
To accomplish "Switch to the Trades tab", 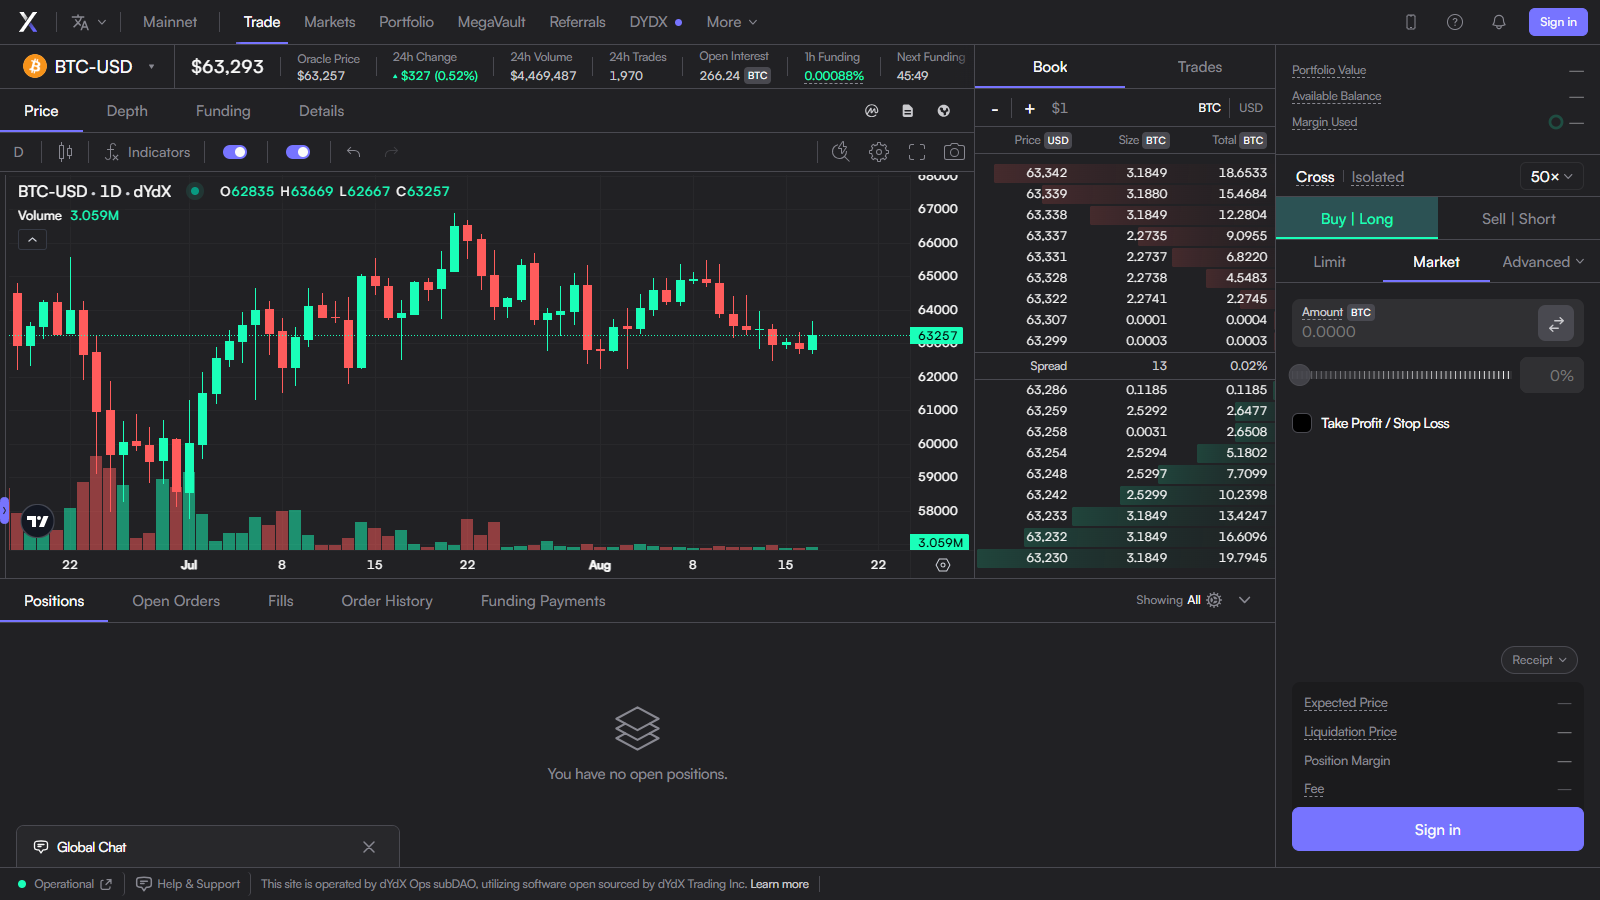I will (x=1200, y=67).
